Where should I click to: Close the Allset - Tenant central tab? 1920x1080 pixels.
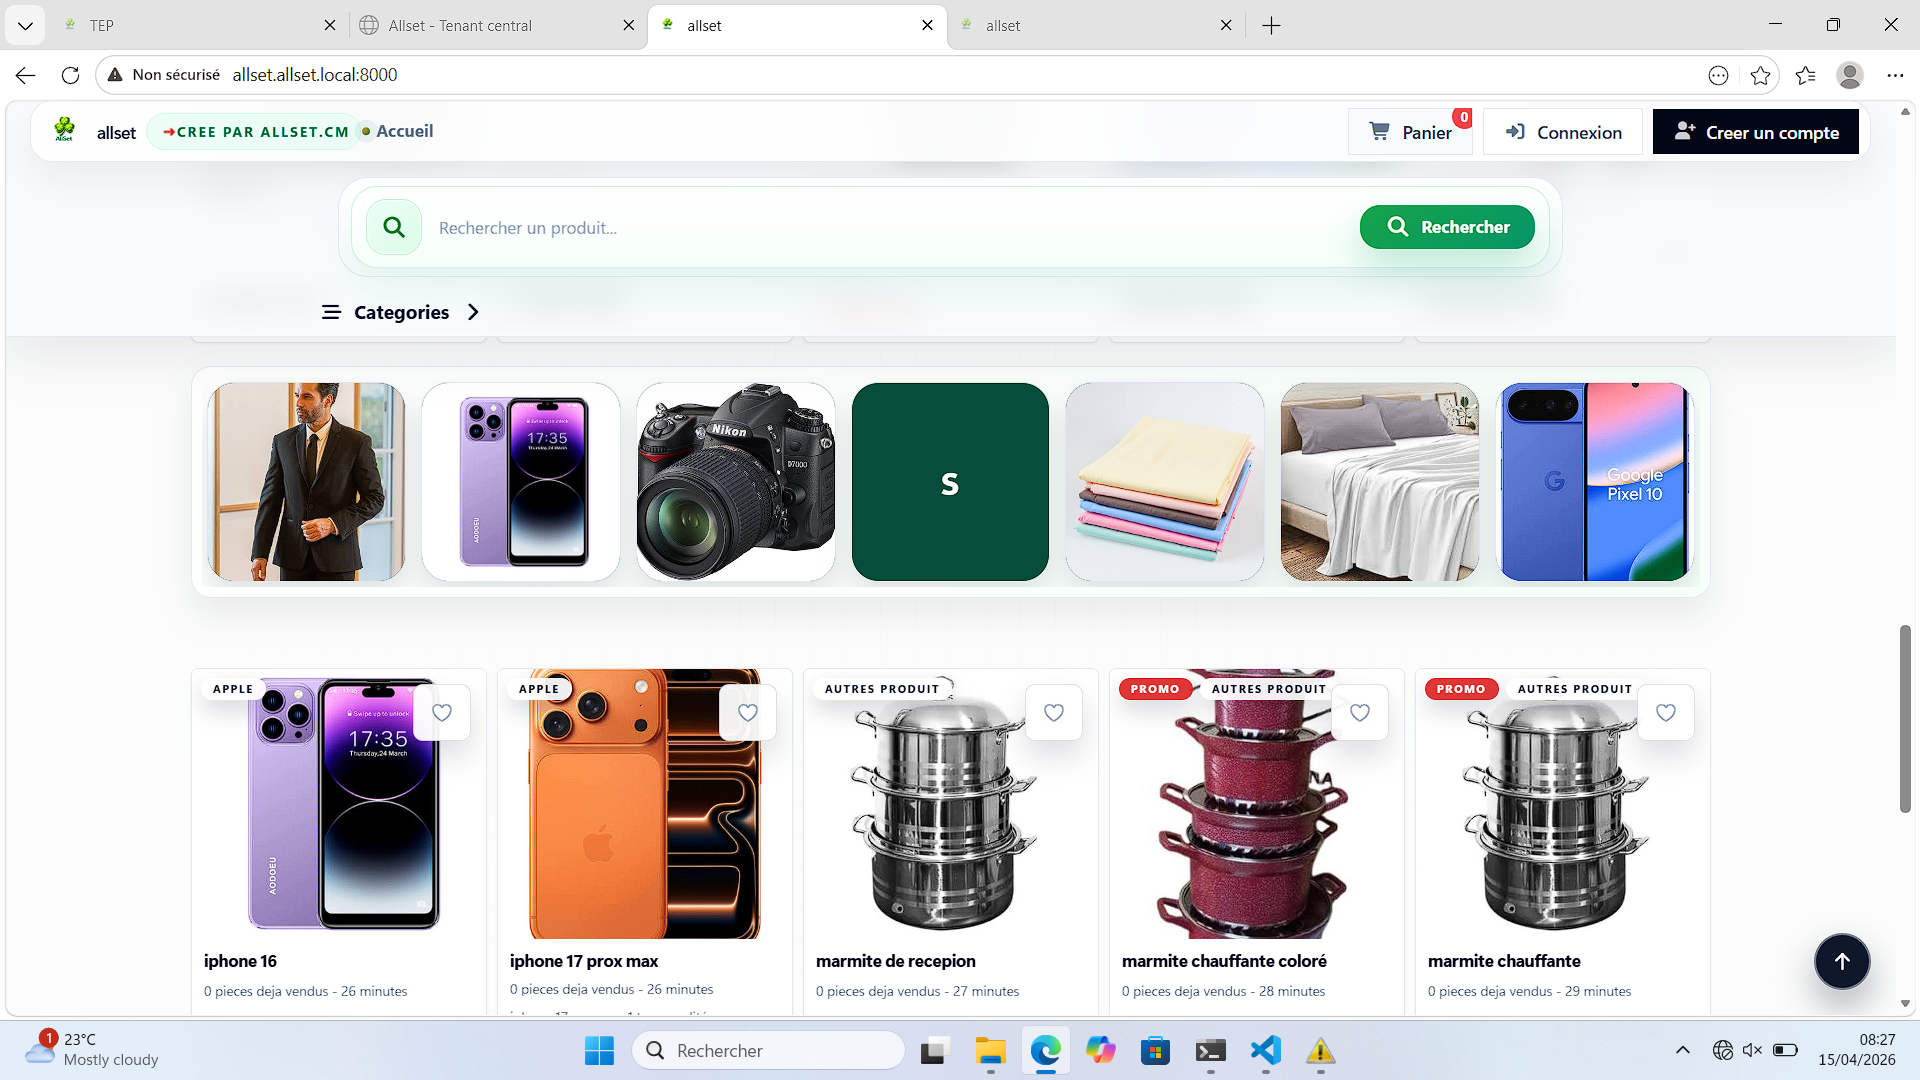(629, 26)
